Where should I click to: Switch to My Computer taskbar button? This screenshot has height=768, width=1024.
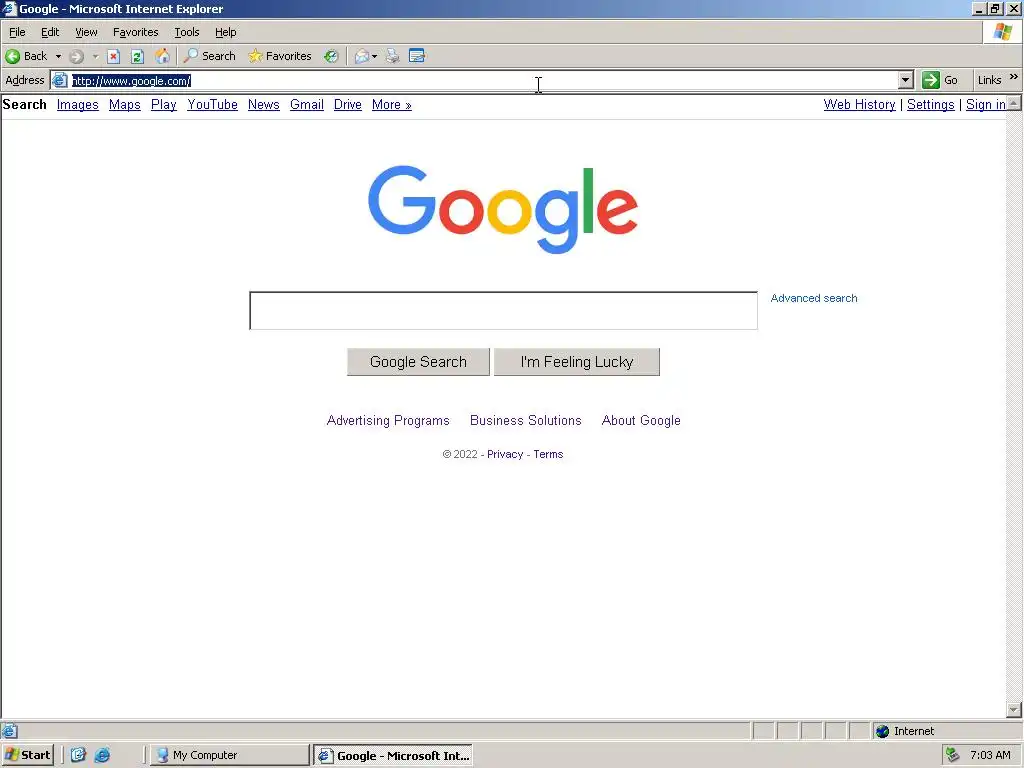click(229, 755)
